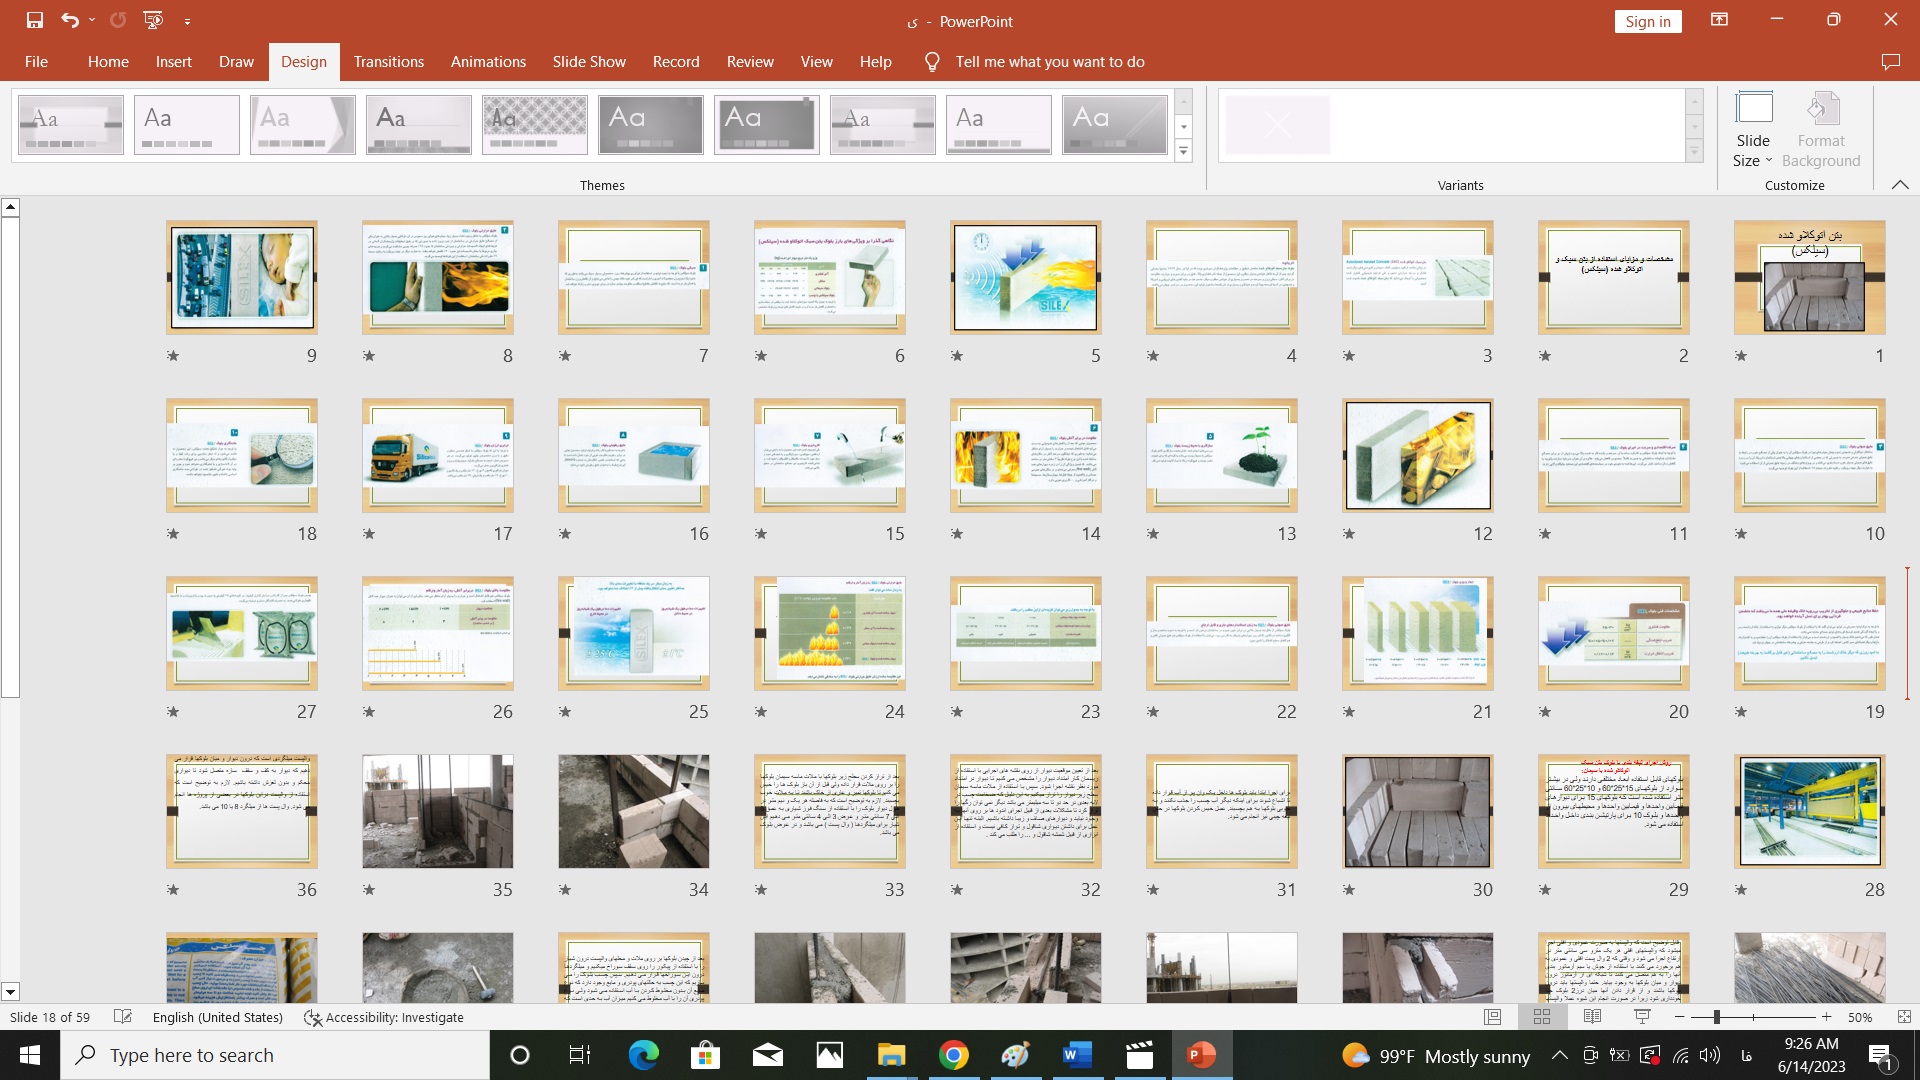Select slide 12 thumbnail
The width and height of the screenshot is (1920, 1080).
pos(1417,455)
